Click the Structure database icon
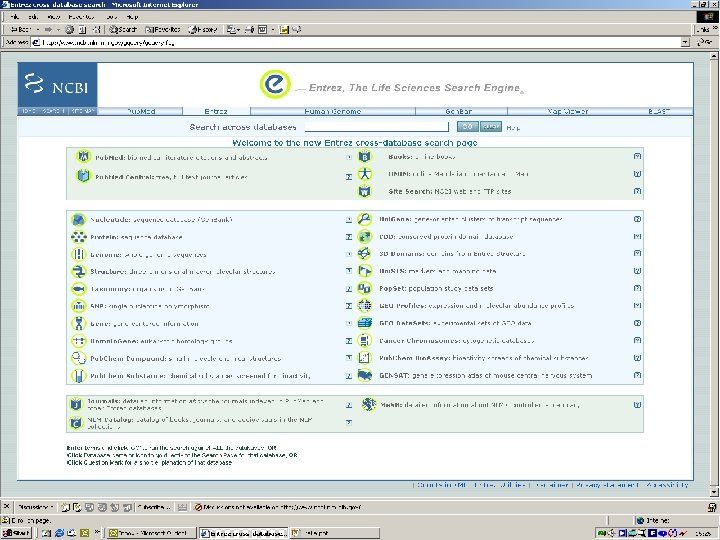Screen dimensions: 720x540 [79, 271]
